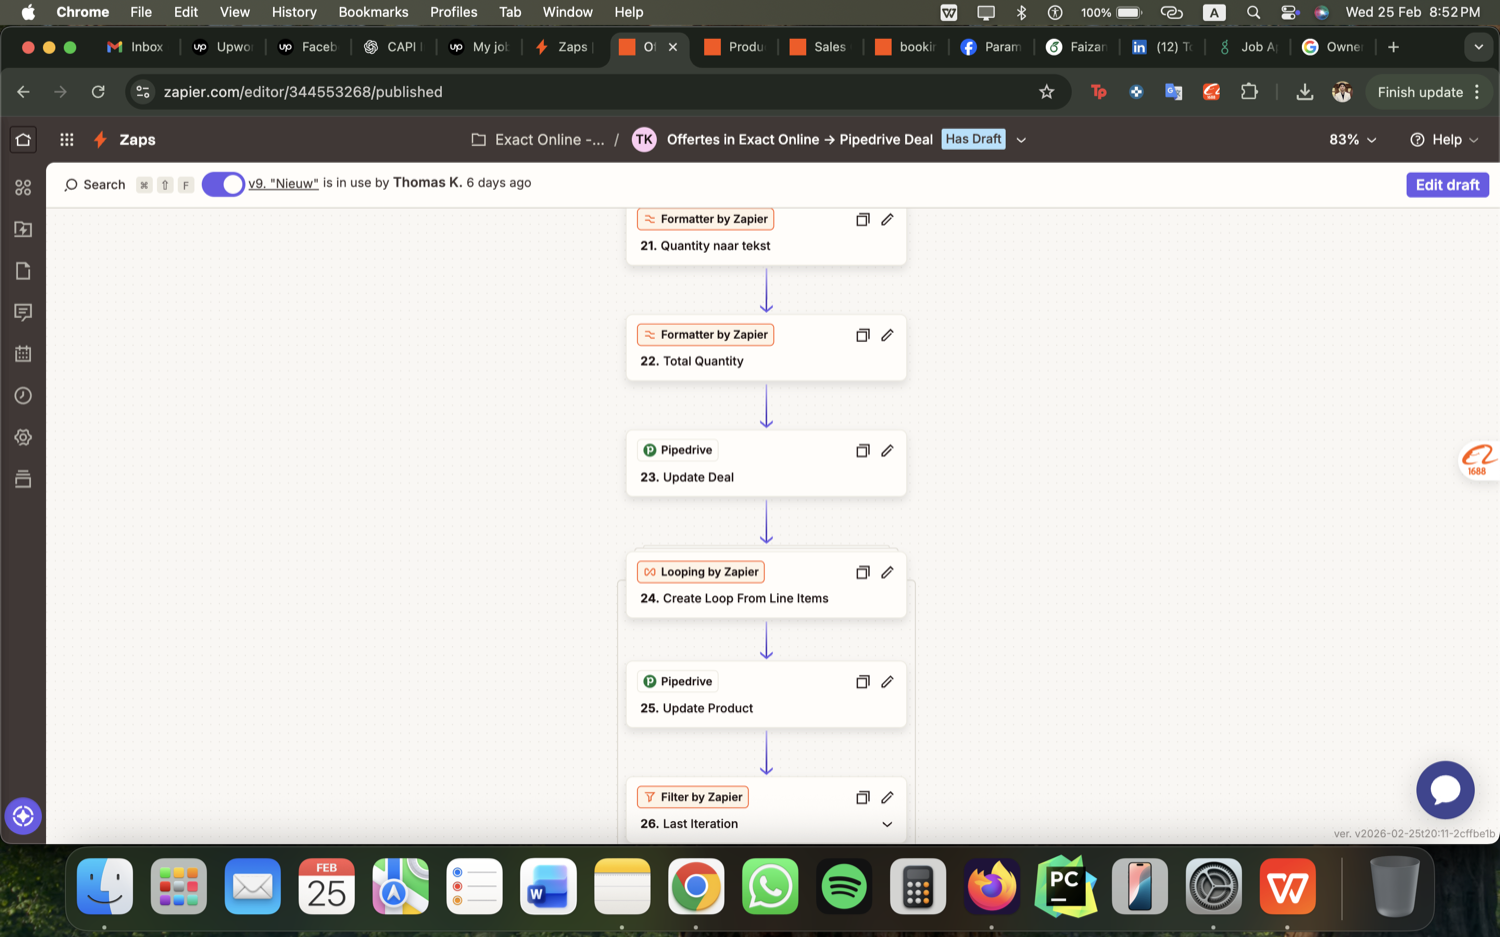This screenshot has height=937, width=1500.
Task: Open the Bookmarks menu
Action: click(373, 12)
